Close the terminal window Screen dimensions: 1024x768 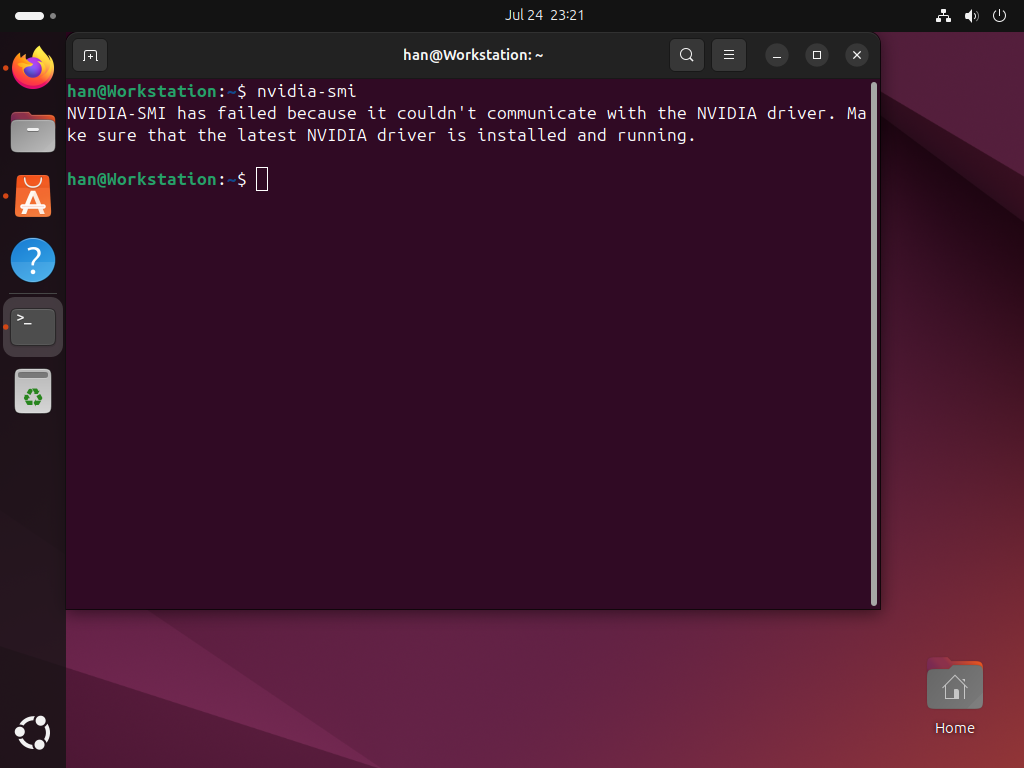click(x=857, y=56)
